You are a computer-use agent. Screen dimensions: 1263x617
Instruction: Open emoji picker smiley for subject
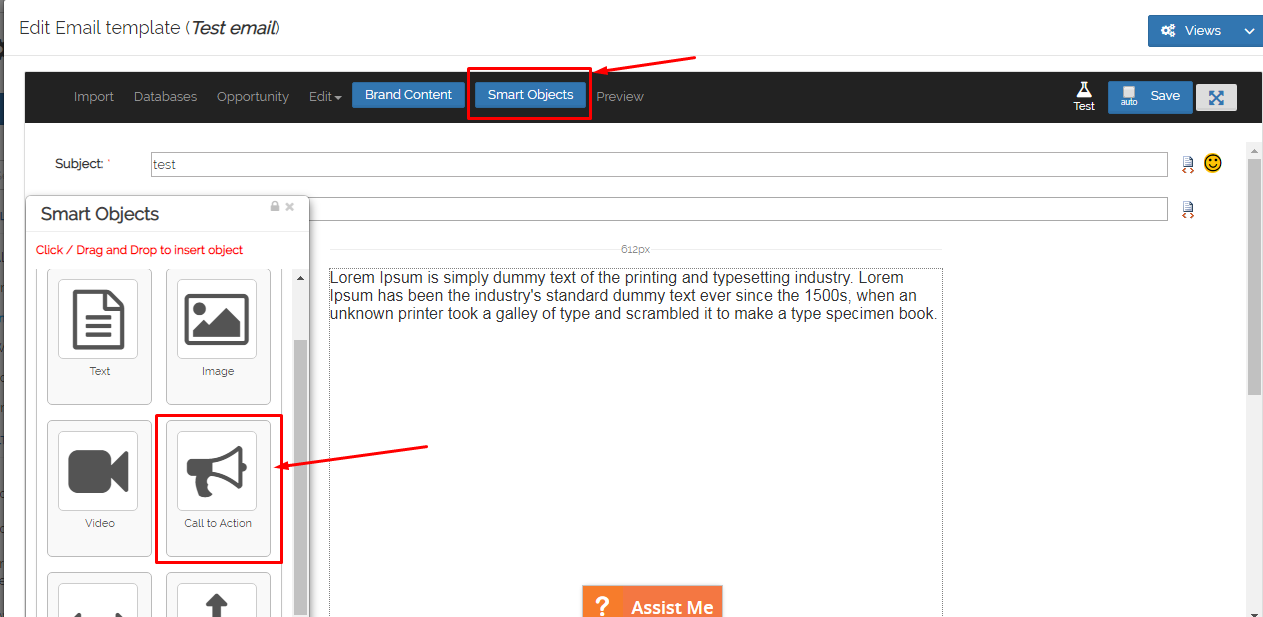click(x=1213, y=163)
